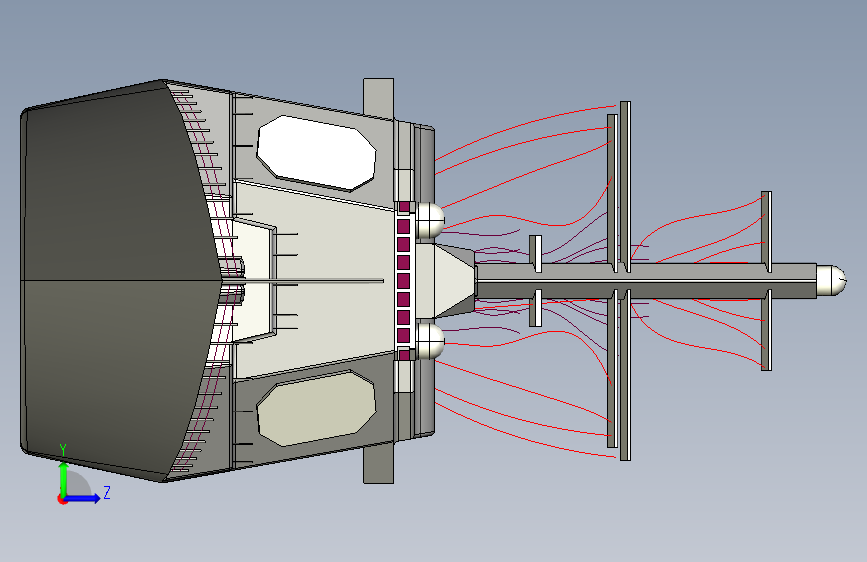
Task: Select the beige octagonal panel on the lower housing
Action: pos(316,408)
